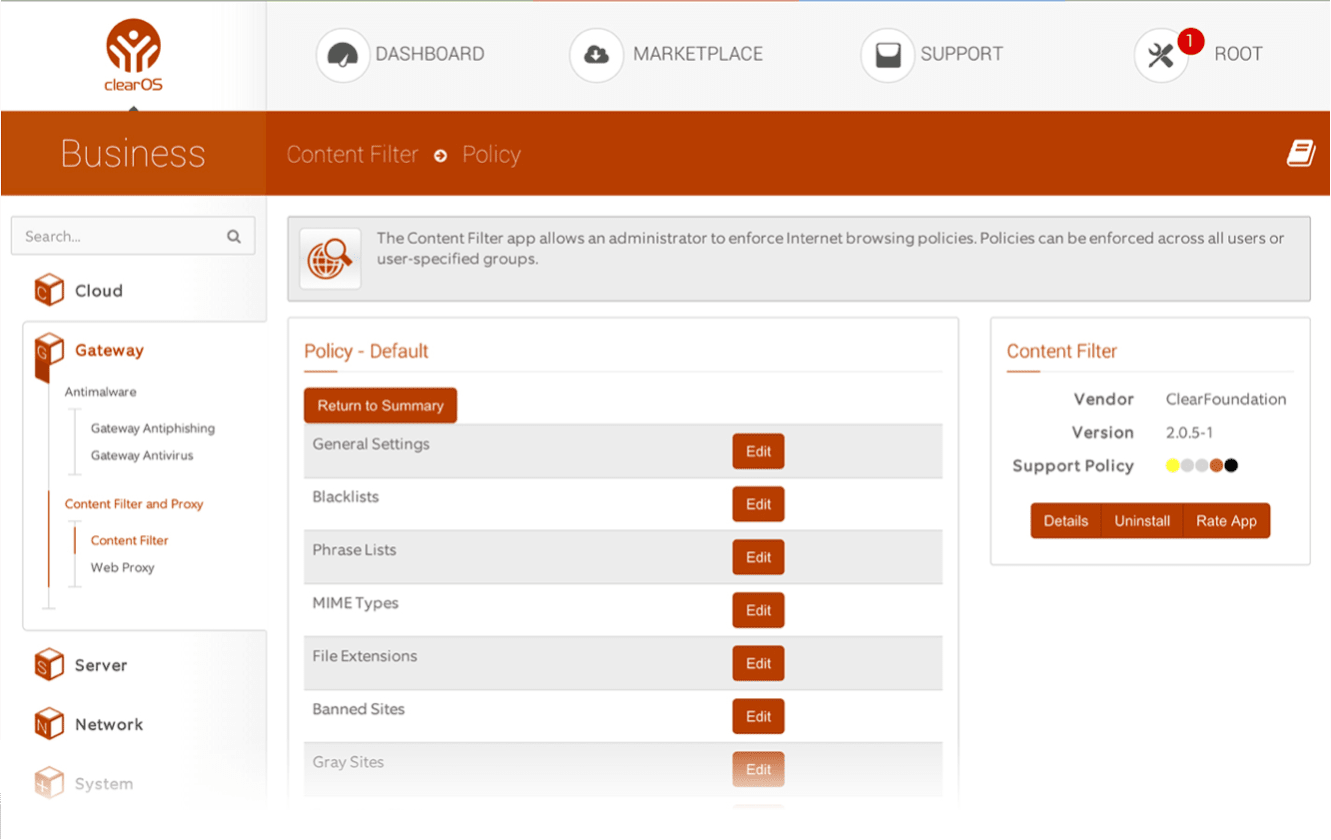Focus the sidebar Search field
Screen dimensions: 1331x840
click(x=120, y=237)
